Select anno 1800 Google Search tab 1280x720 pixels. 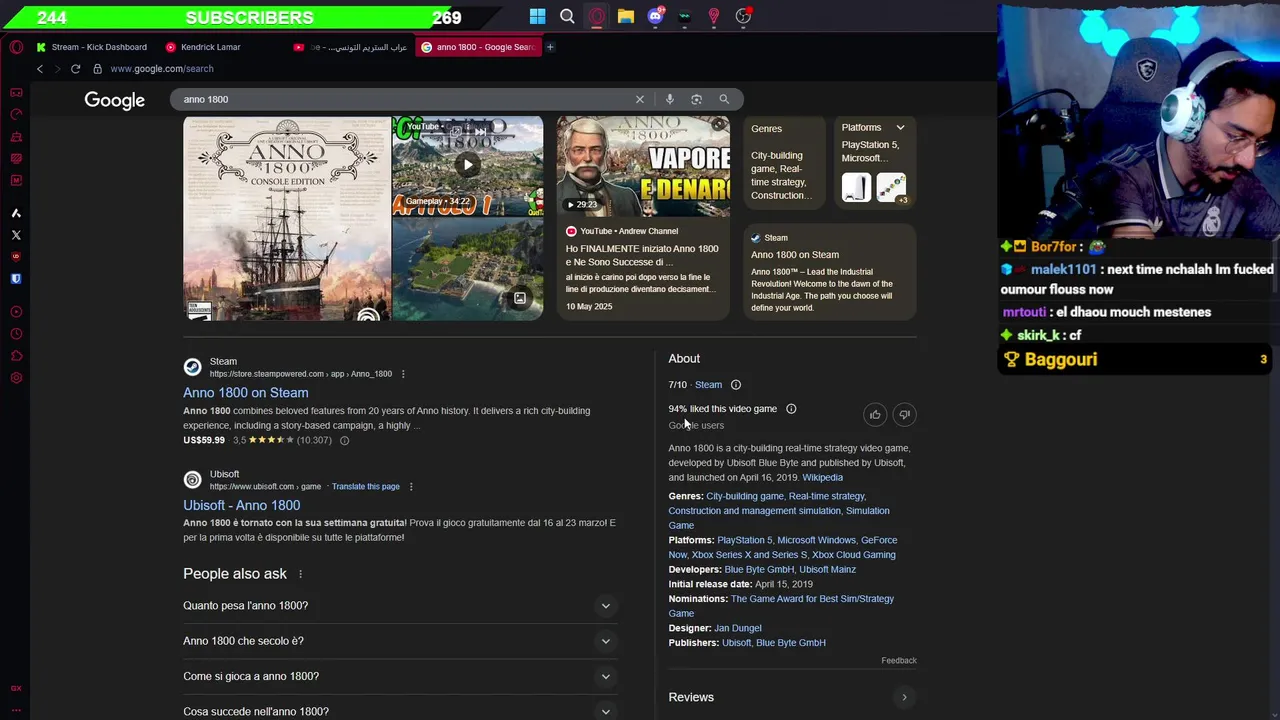[478, 47]
